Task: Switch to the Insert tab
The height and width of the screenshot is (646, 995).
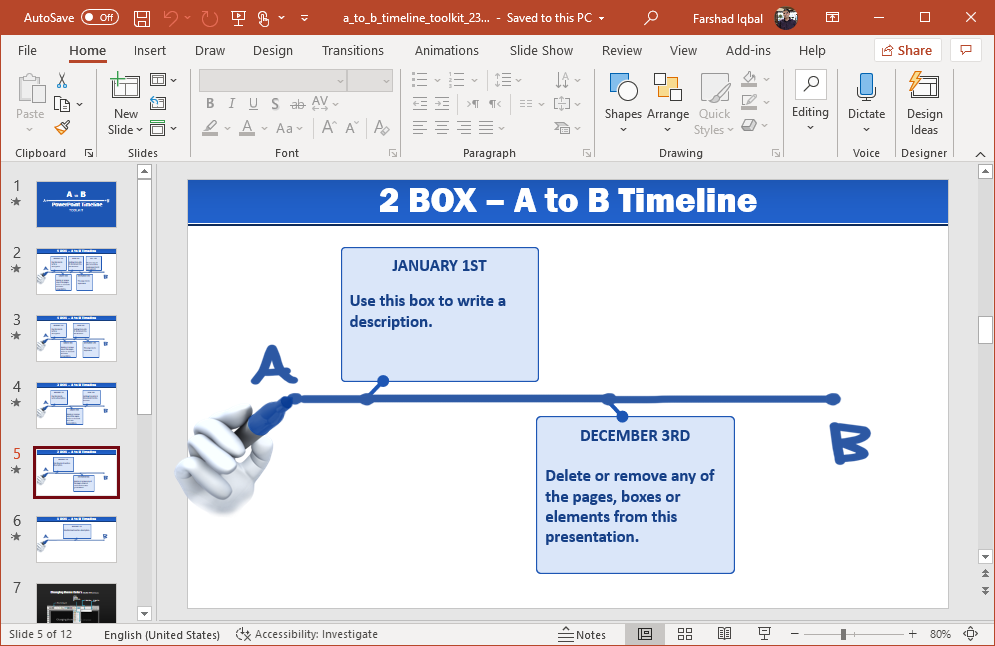Action: pyautogui.click(x=150, y=50)
